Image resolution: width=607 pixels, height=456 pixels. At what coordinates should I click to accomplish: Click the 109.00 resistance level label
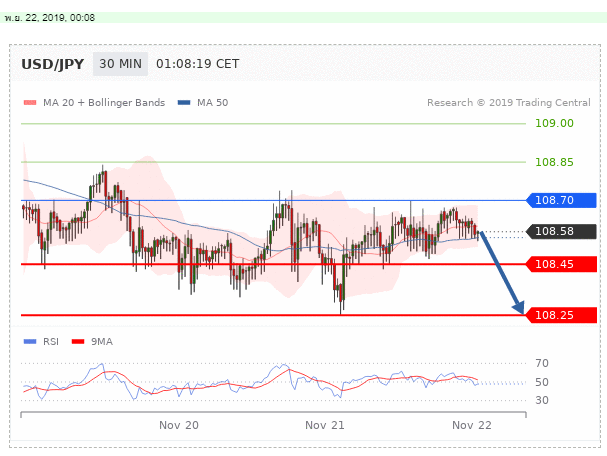[554, 123]
